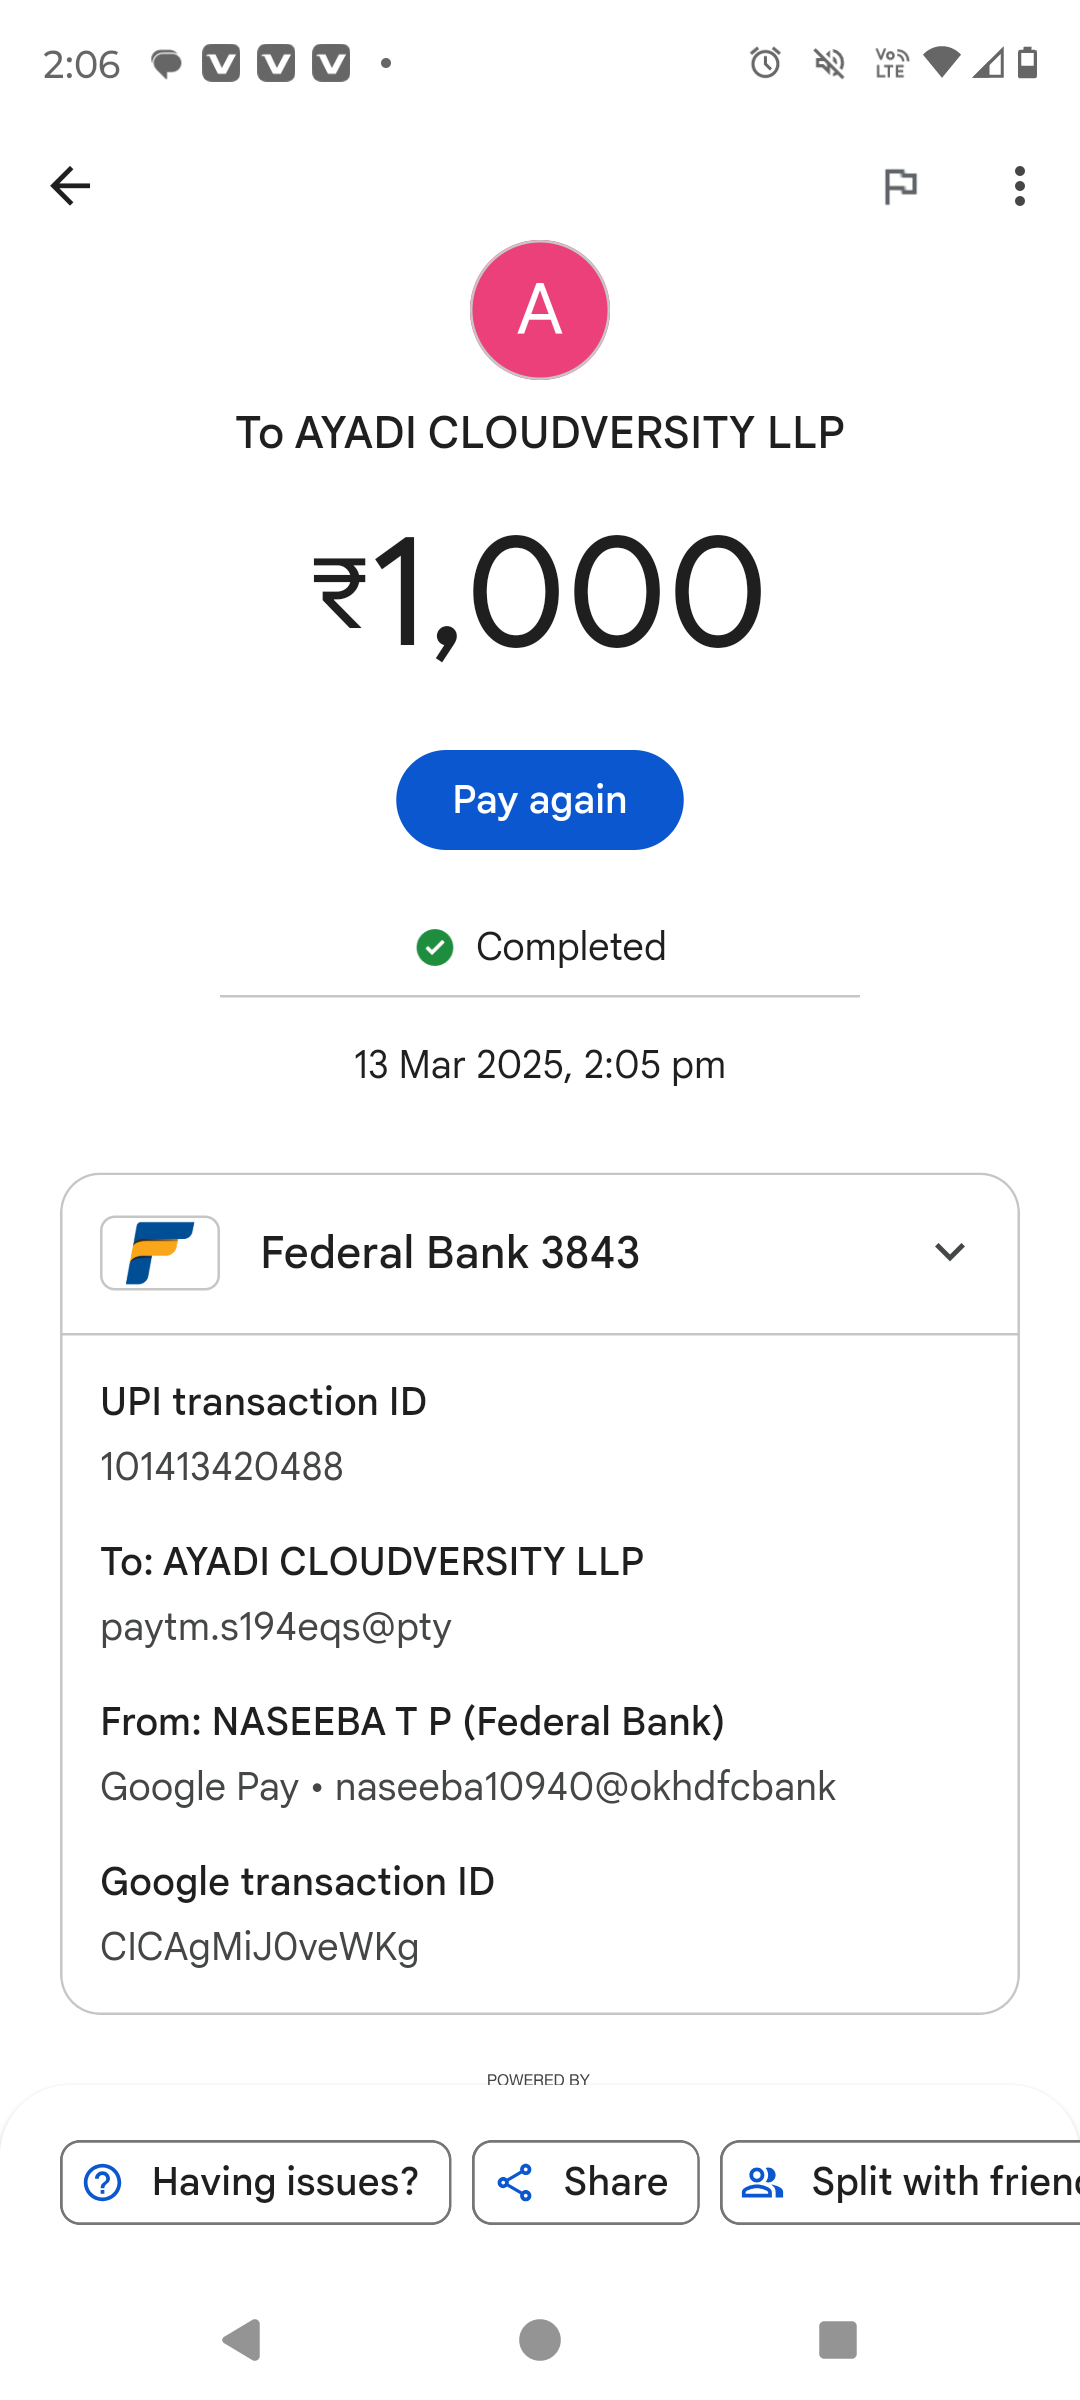Image resolution: width=1080 pixels, height=2400 pixels.
Task: Tap the paytm.s194eqs@pty UPI address
Action: tap(276, 1627)
